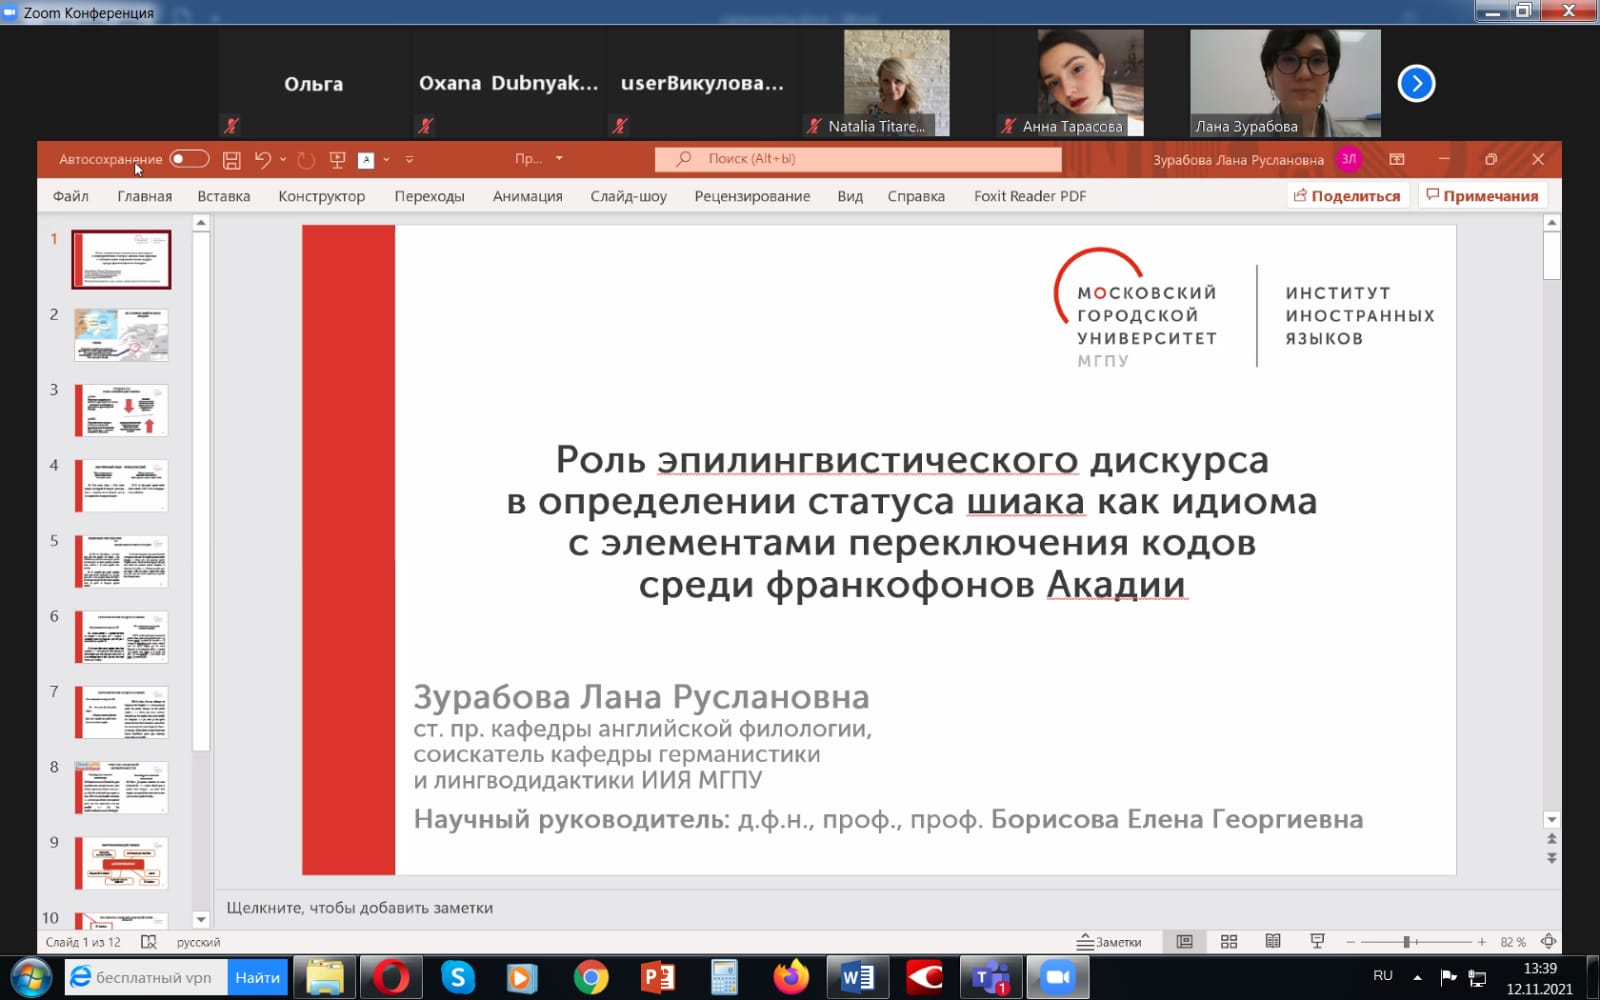Open the Рецензирование ribbon tab
This screenshot has width=1600, height=1000.
[x=750, y=196]
